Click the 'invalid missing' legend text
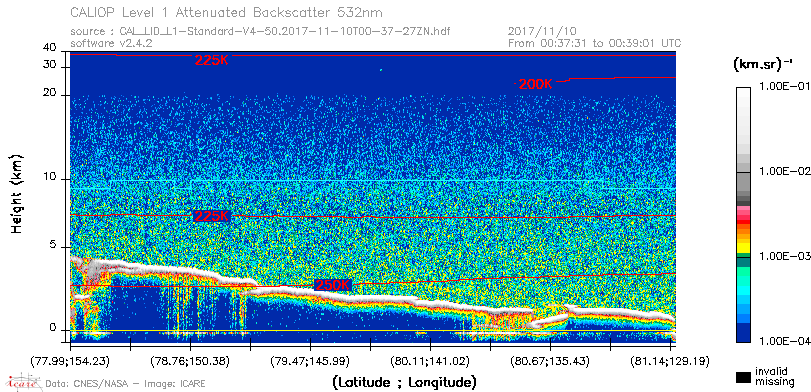Image resolution: width=811 pixels, height=392 pixels. 775,376
